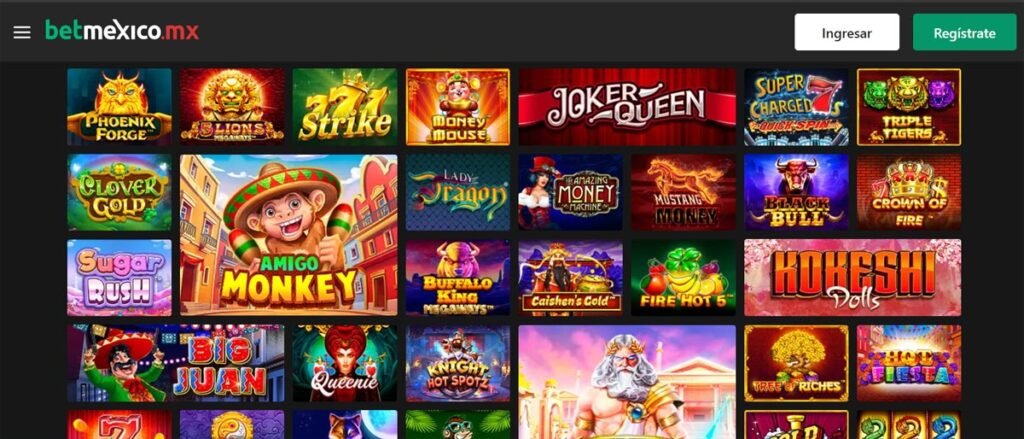Launch the Amigo Monkey featured game
This screenshot has height=439, width=1024.
coord(289,235)
